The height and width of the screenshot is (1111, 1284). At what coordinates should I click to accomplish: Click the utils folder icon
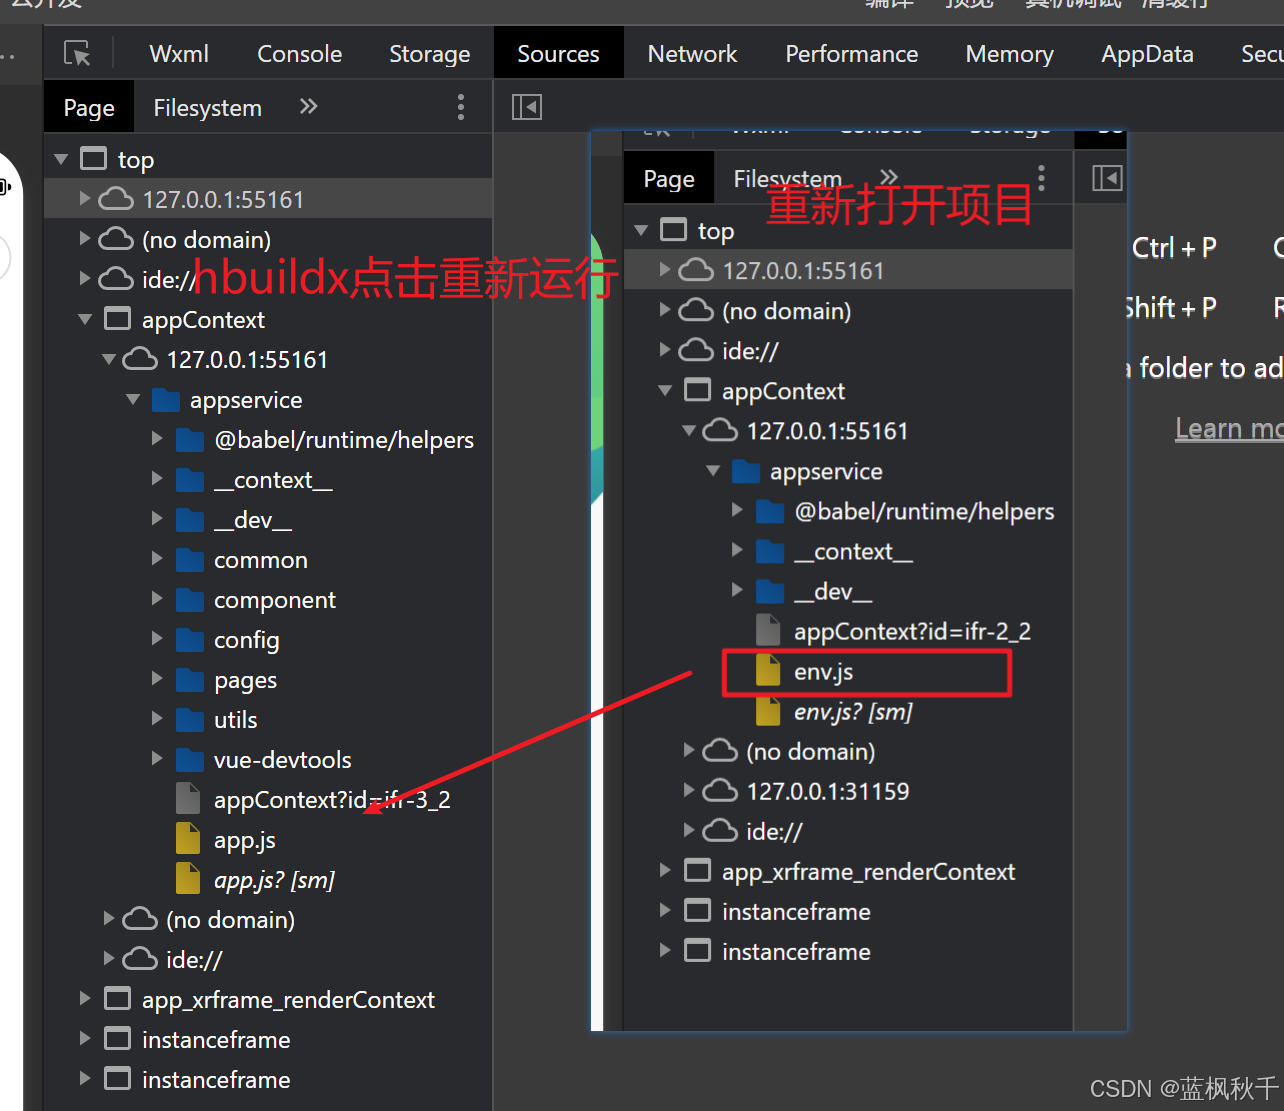pos(189,720)
